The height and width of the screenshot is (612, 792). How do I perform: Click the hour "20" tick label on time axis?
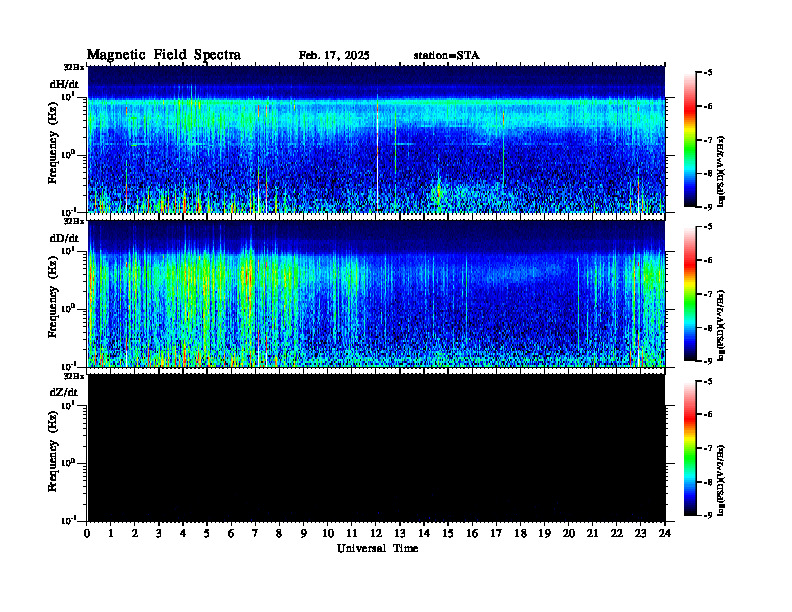569,533
